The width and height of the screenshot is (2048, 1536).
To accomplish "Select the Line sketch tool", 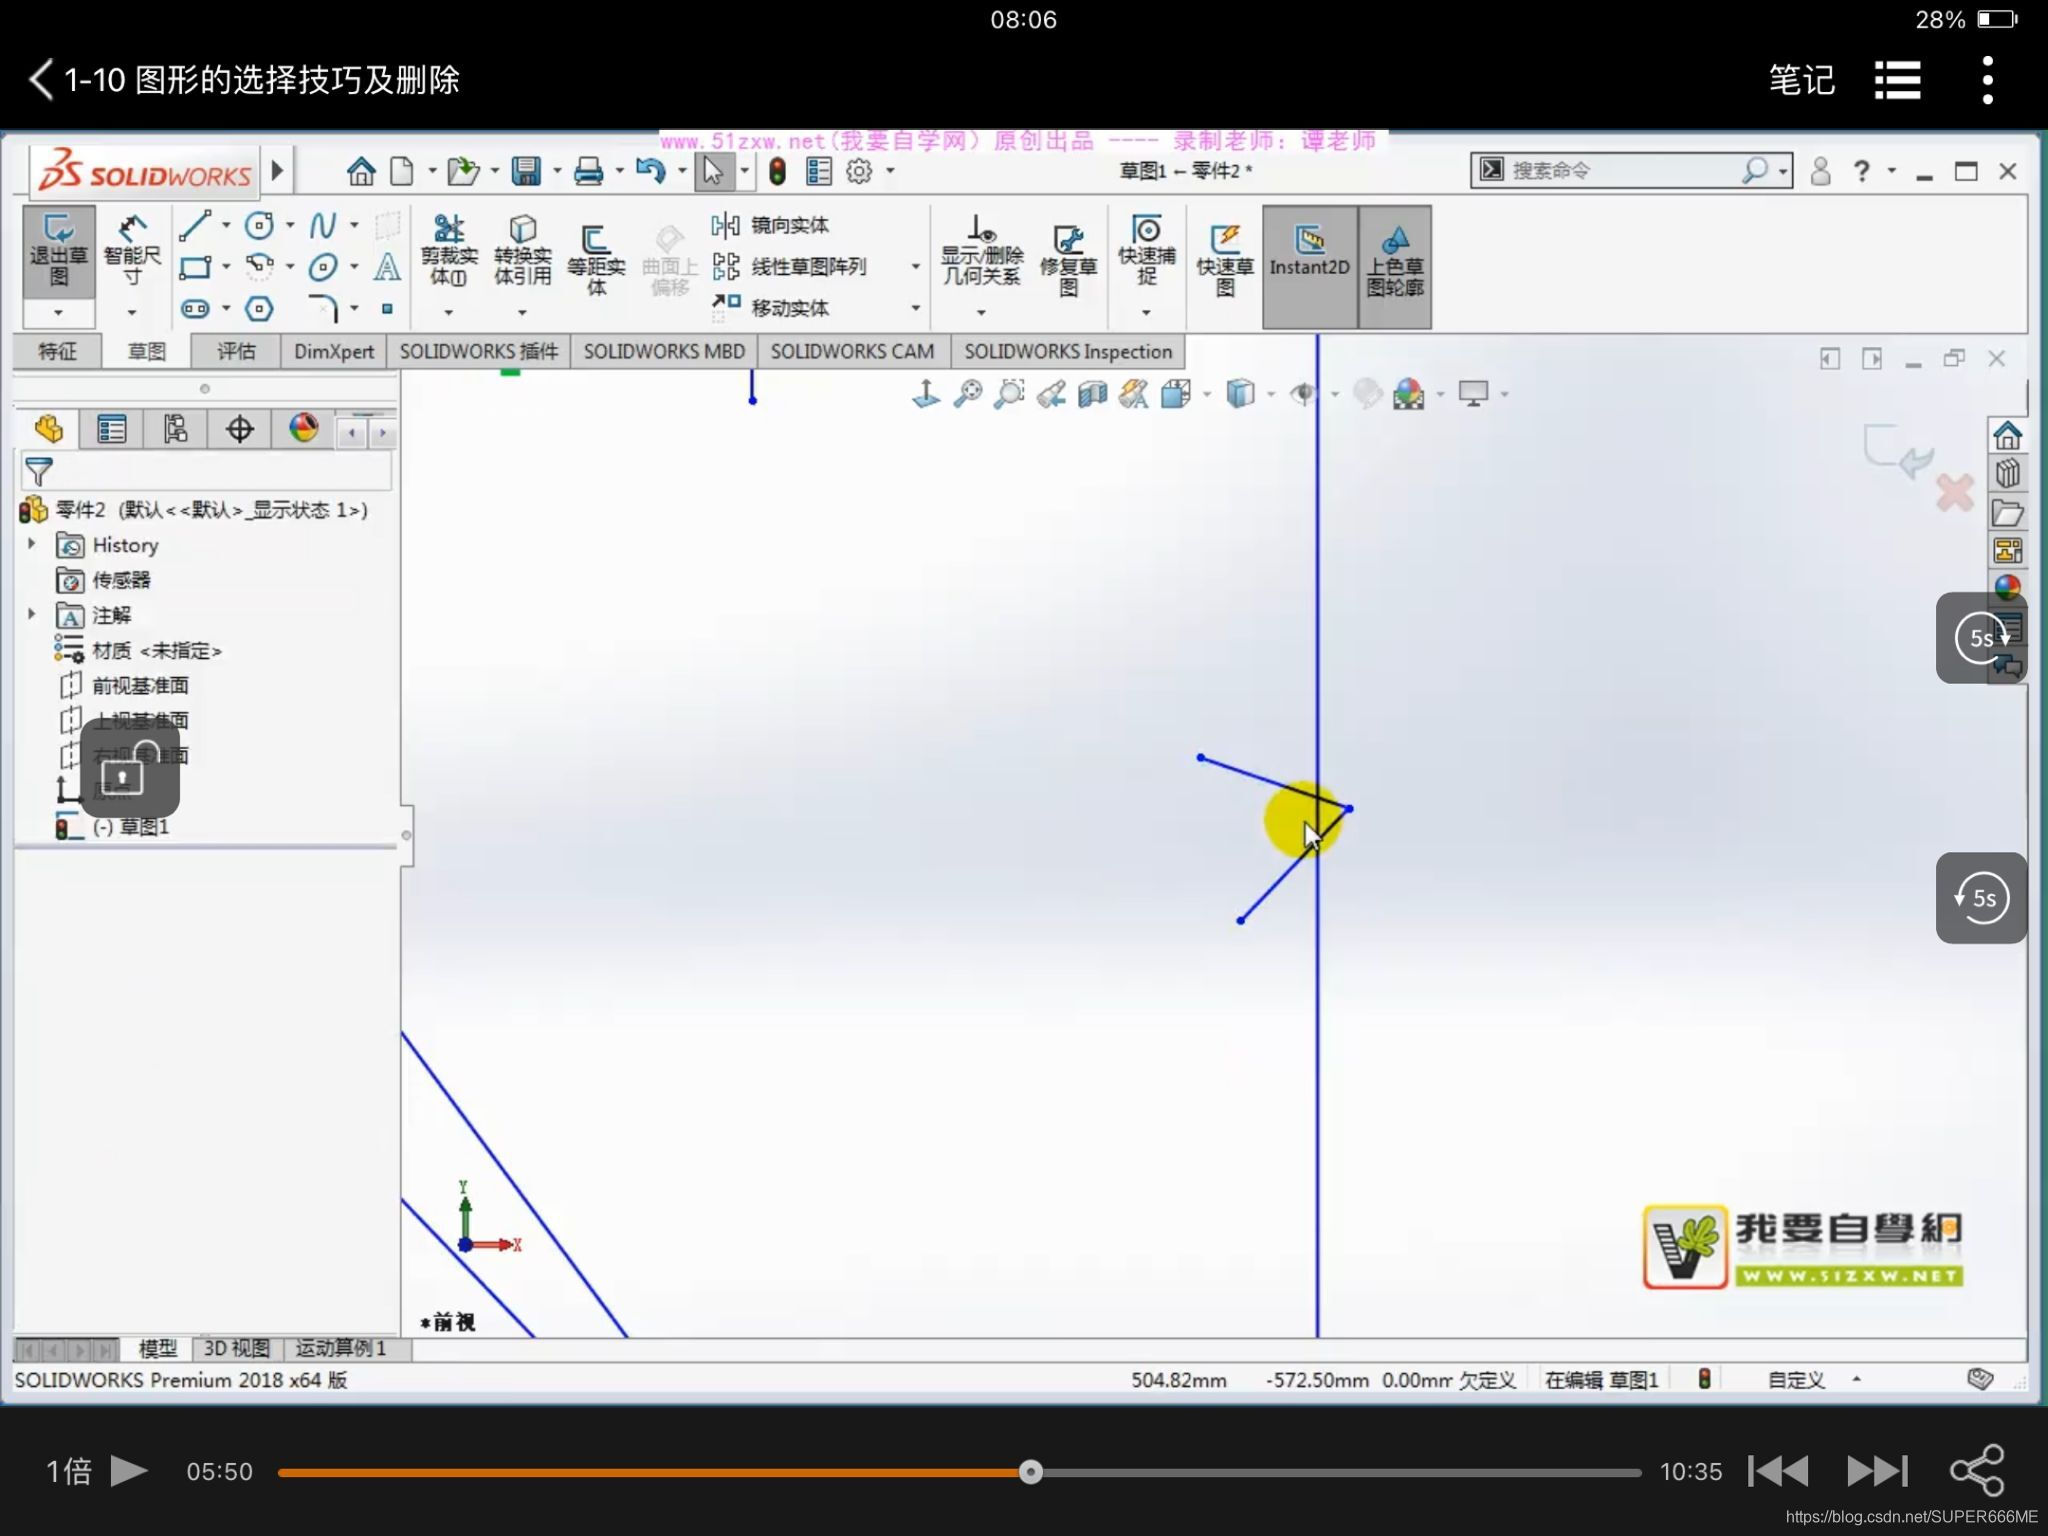I will tap(195, 225).
